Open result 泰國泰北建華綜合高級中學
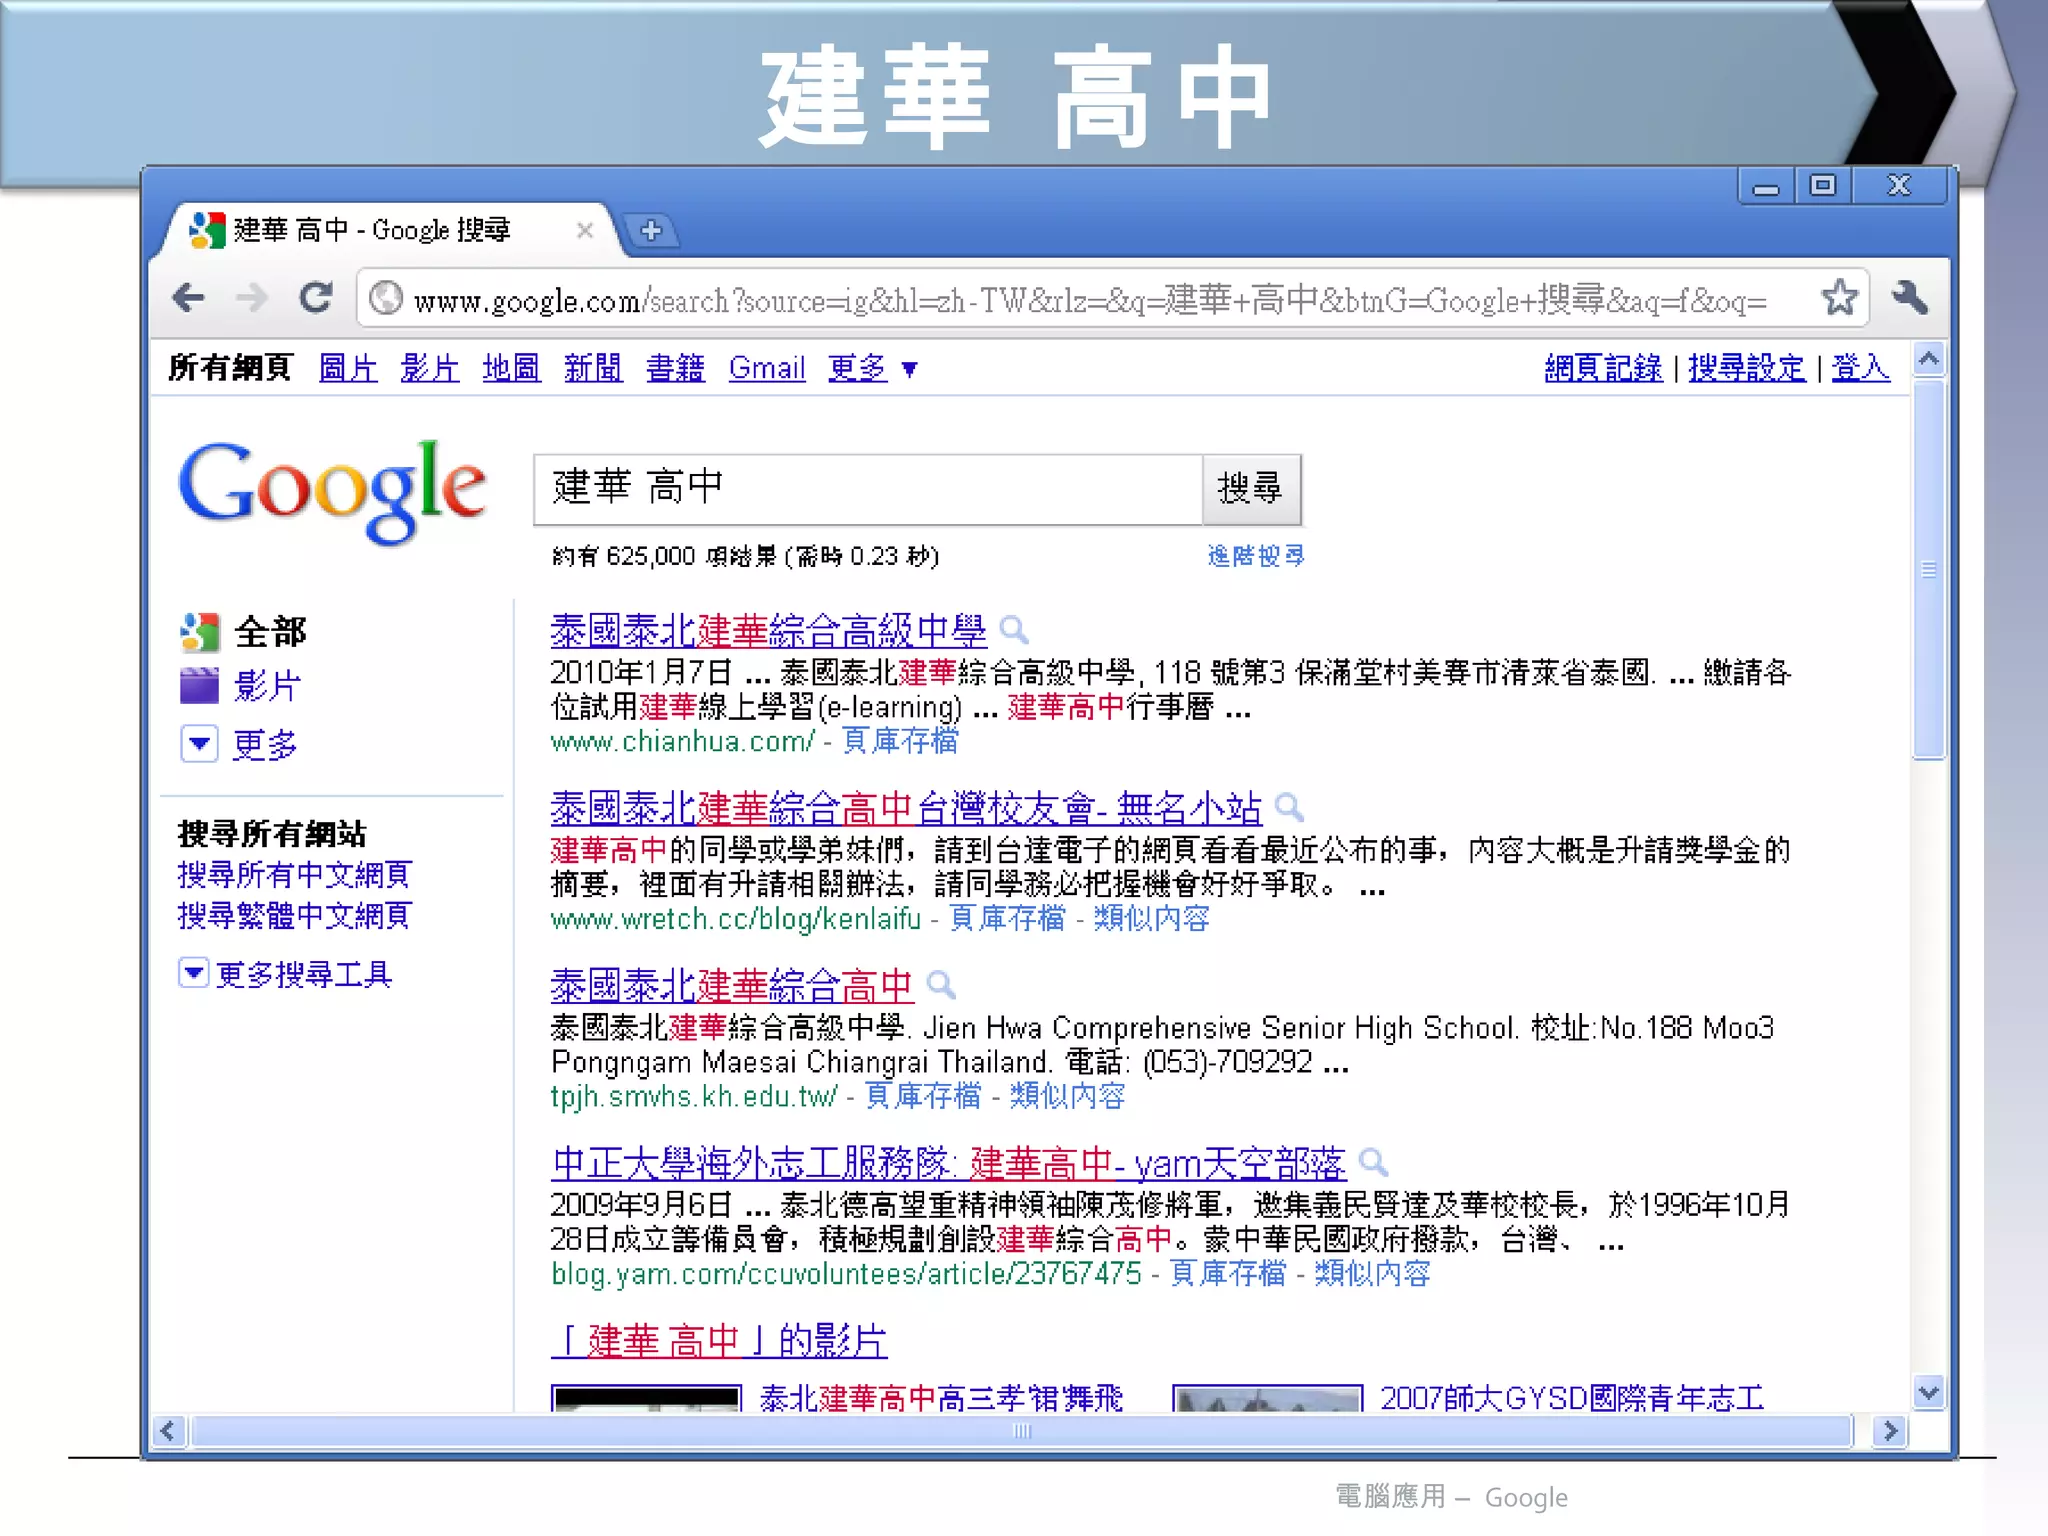The width and height of the screenshot is (2048, 1536). (x=768, y=631)
